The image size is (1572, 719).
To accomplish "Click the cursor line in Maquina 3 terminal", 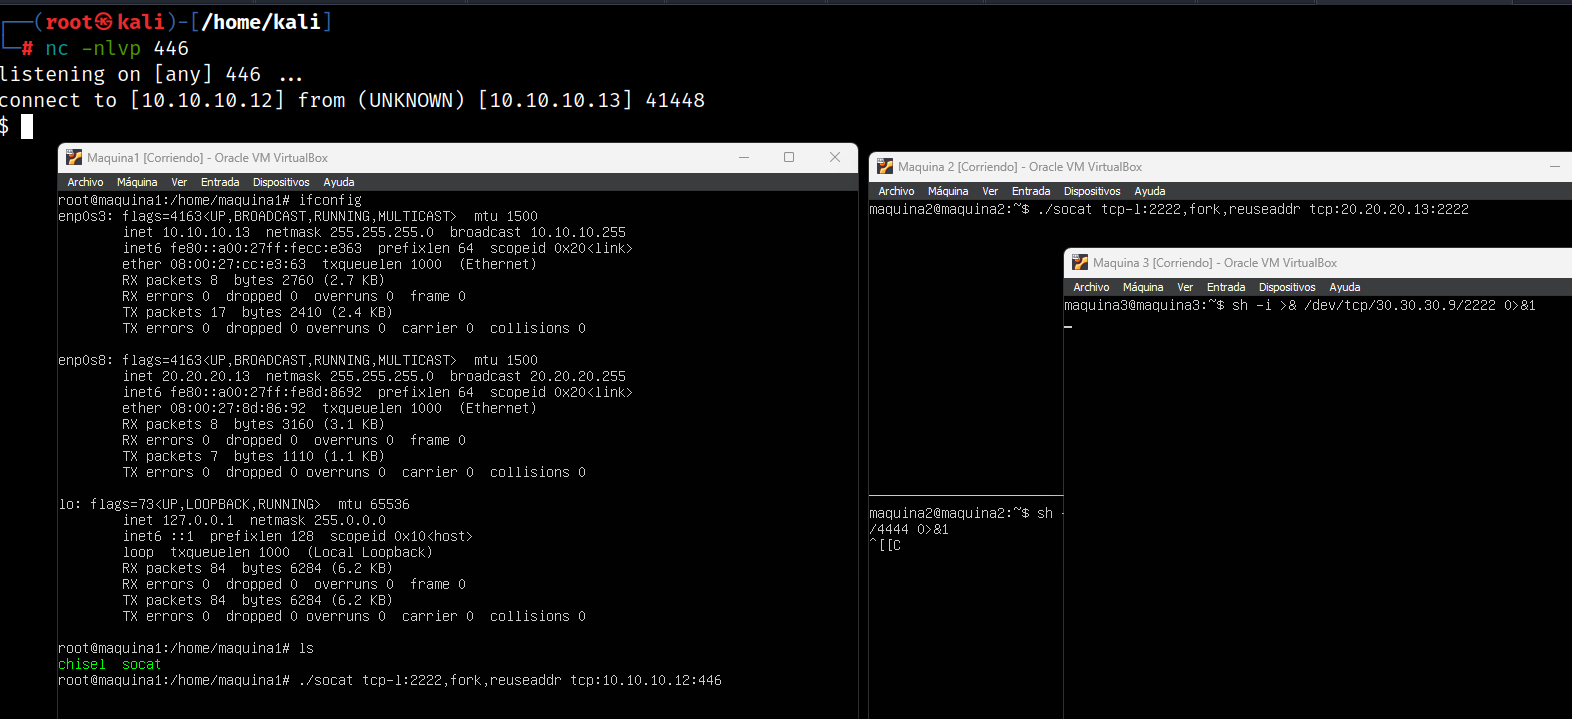I will [x=1068, y=327].
